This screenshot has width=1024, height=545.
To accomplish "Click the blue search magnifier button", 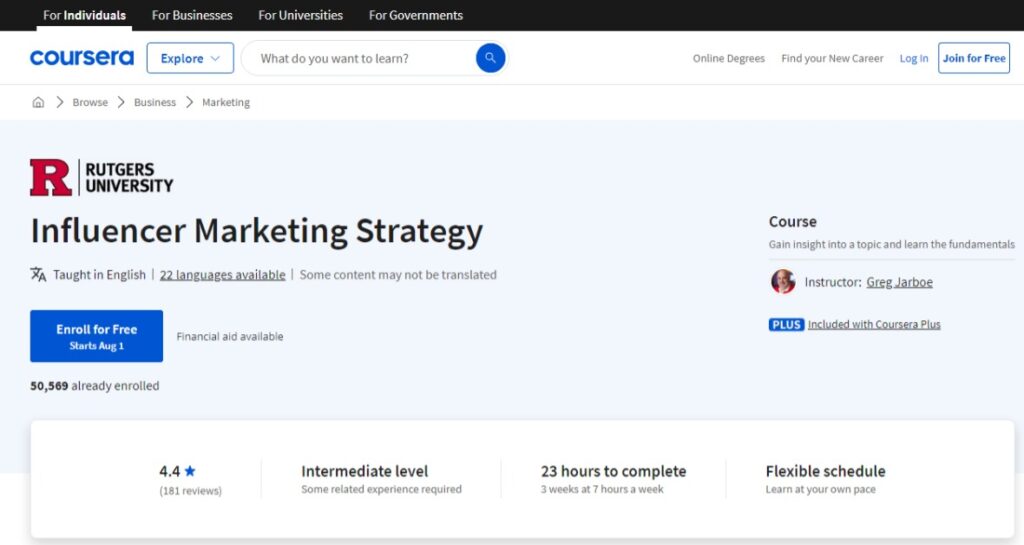I will [490, 58].
